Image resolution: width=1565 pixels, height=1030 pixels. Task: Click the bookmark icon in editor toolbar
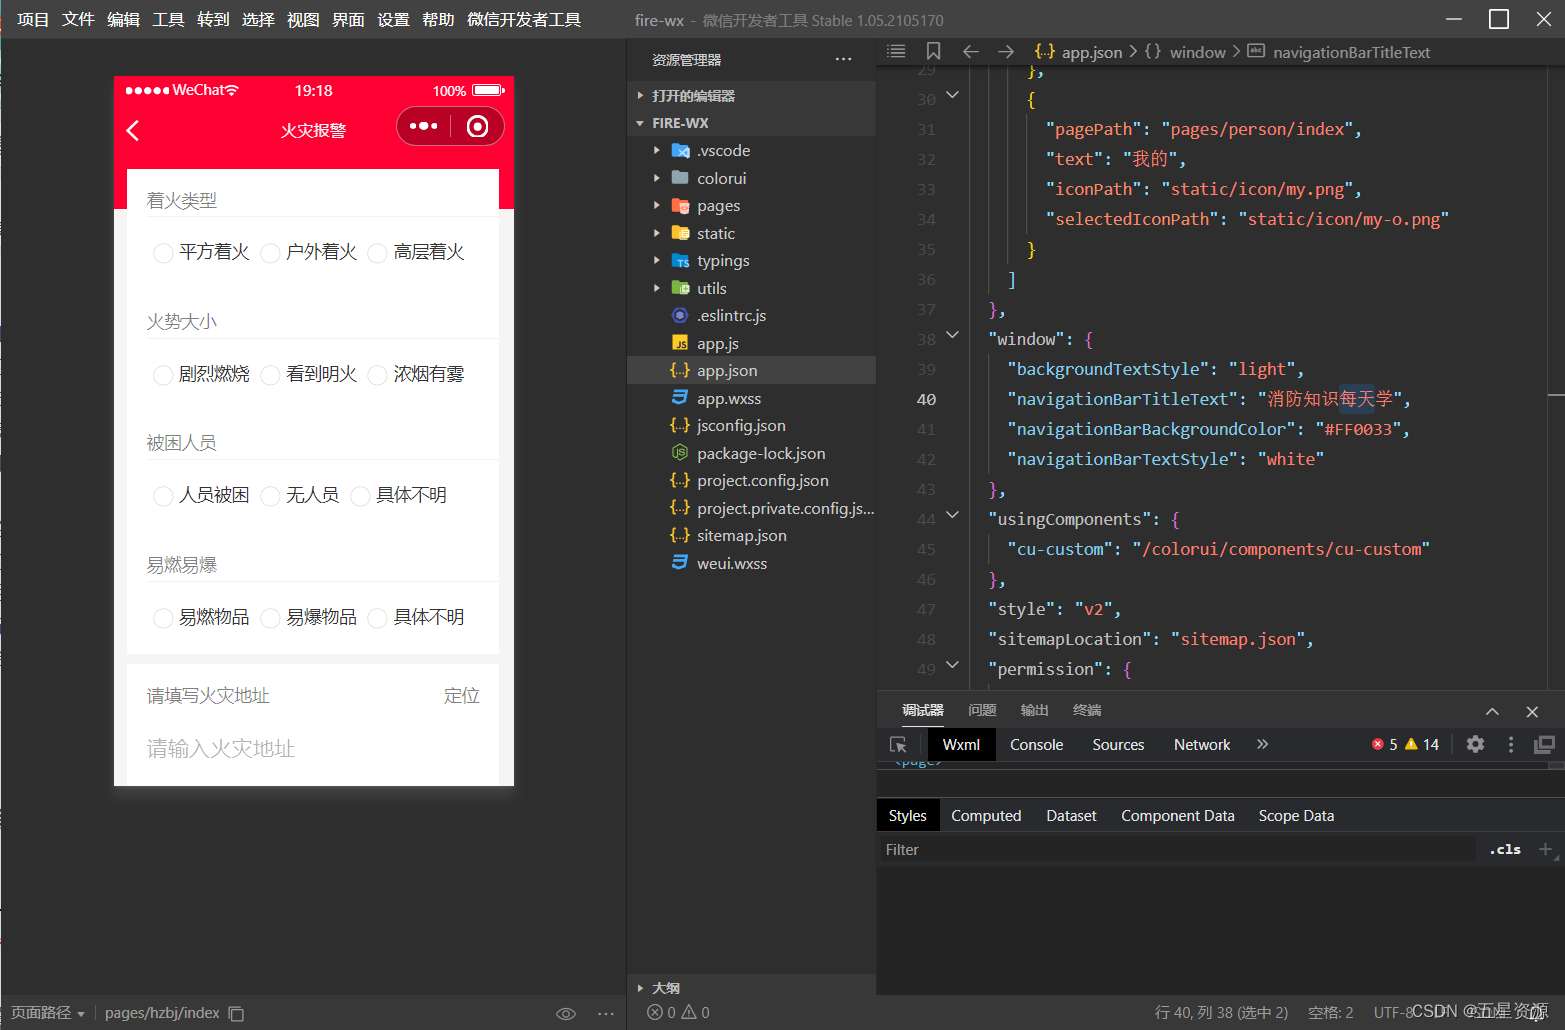(933, 51)
